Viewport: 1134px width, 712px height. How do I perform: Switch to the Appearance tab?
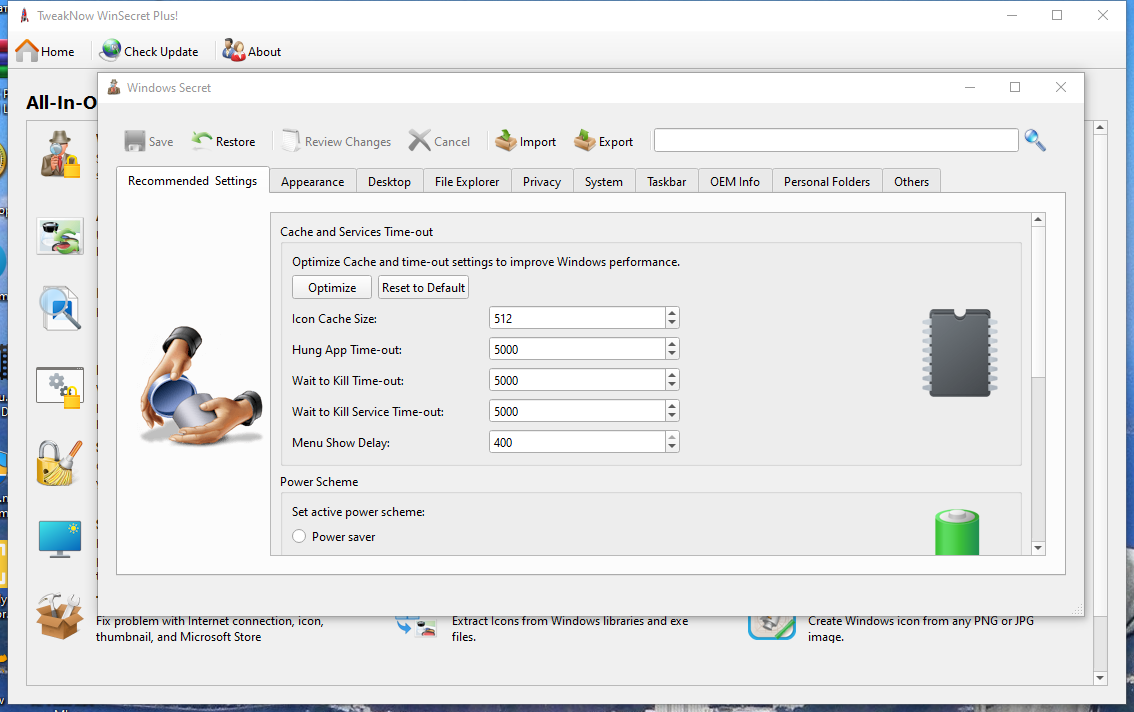[x=312, y=182]
